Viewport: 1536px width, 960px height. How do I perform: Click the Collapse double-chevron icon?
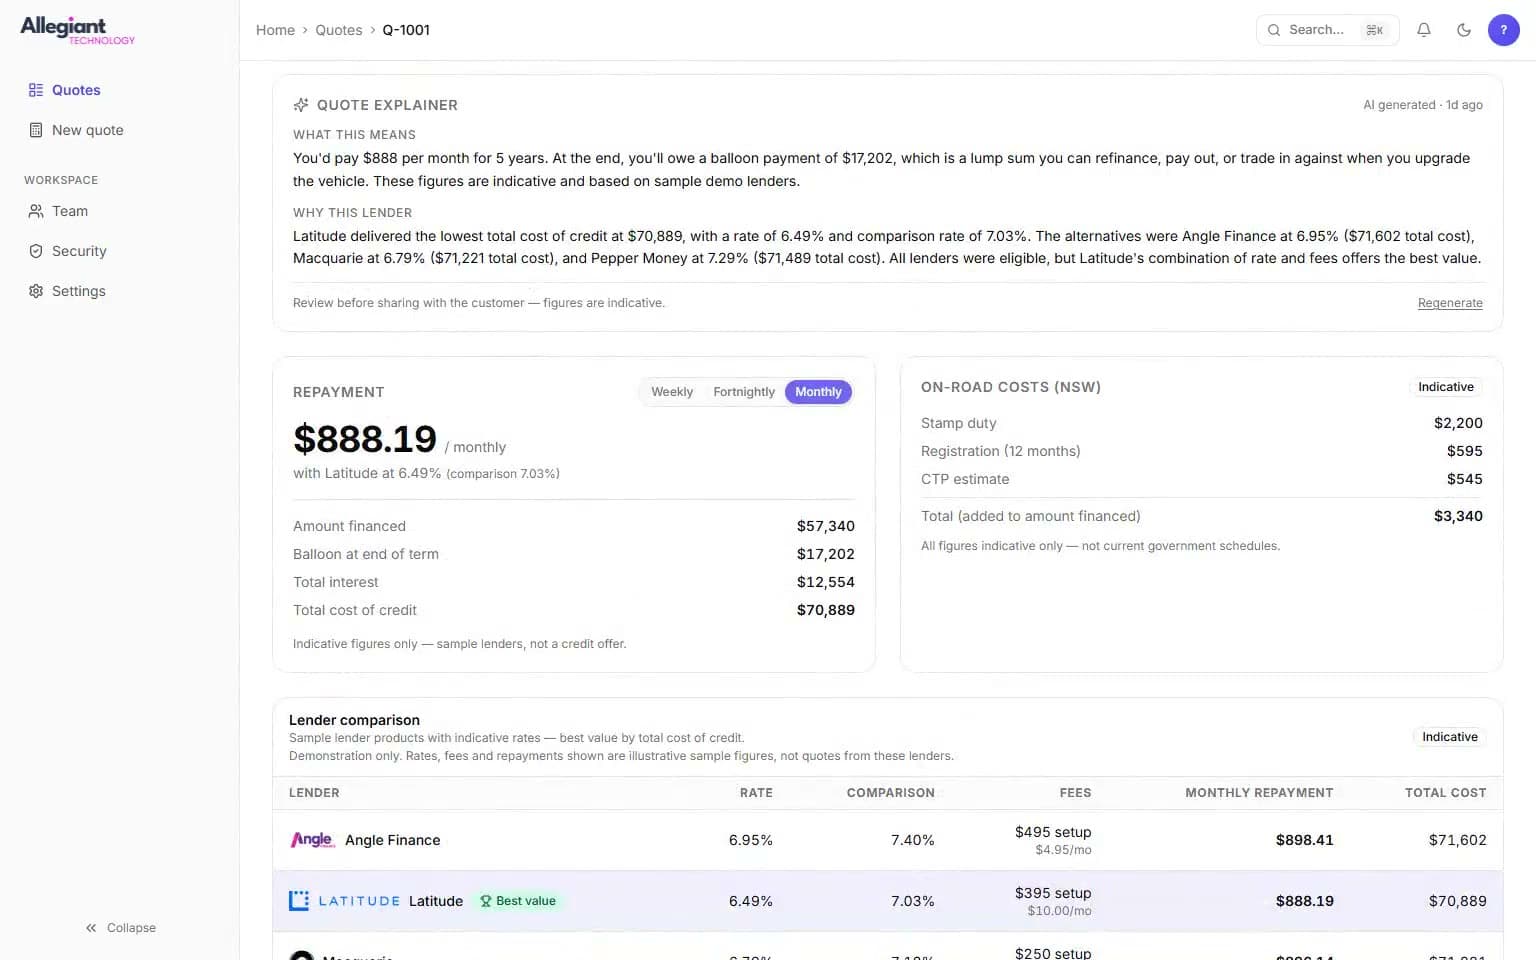point(91,928)
